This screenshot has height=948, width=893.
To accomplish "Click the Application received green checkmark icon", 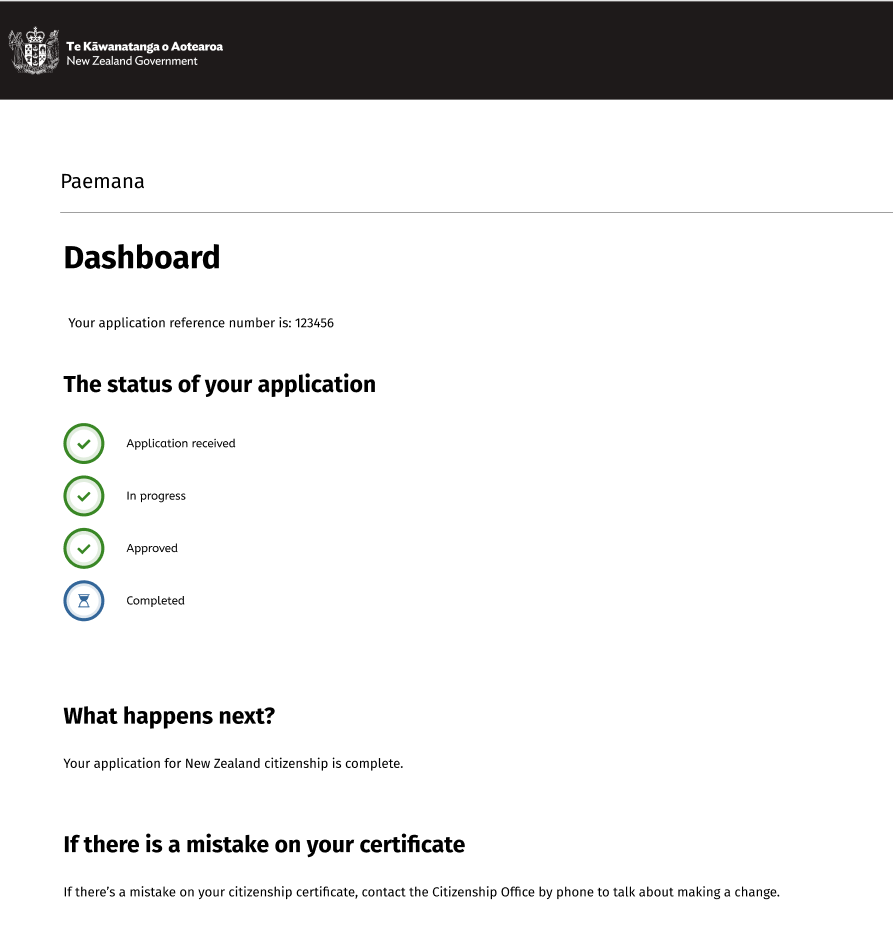I will pyautogui.click(x=84, y=444).
